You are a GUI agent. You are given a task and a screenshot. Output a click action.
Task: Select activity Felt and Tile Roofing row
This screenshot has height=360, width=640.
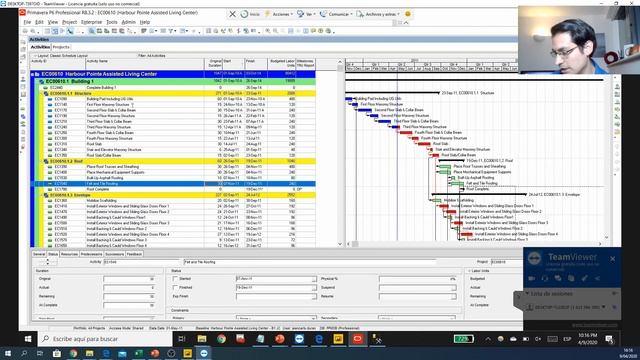(x=173, y=184)
